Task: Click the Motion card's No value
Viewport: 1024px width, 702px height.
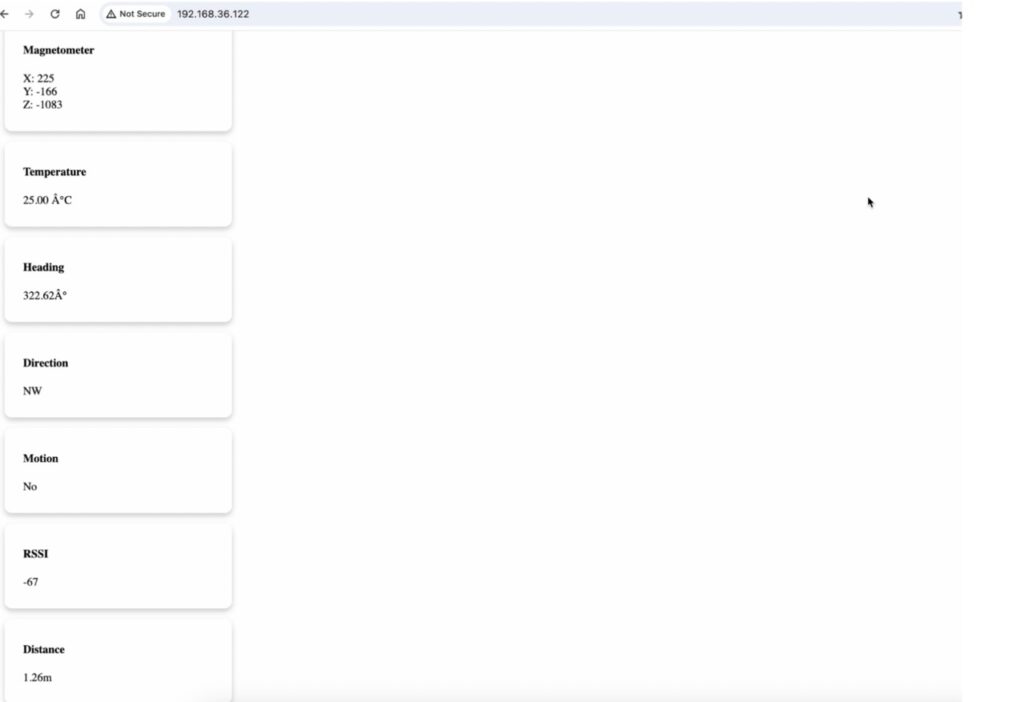Action: [30, 487]
